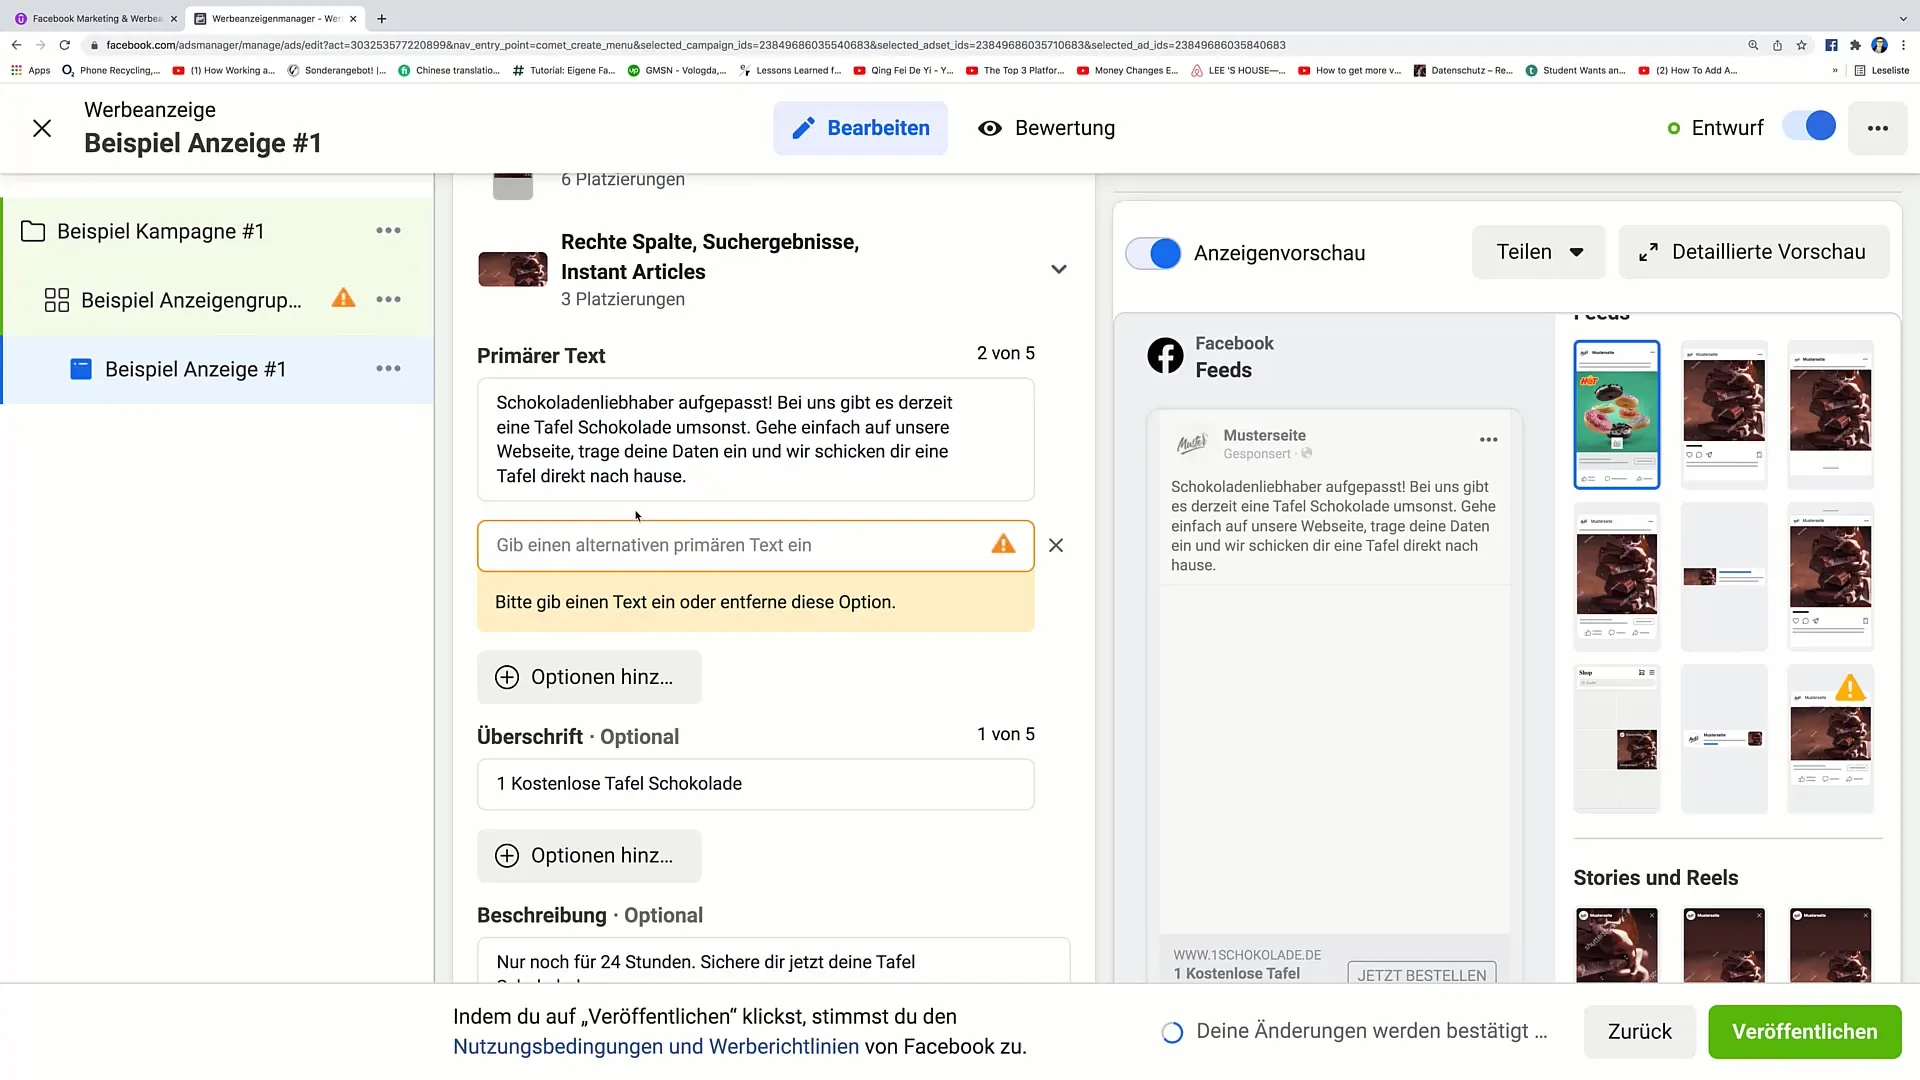Click the Zurück button
Screen dimensions: 1920x1080
[1640, 1031]
